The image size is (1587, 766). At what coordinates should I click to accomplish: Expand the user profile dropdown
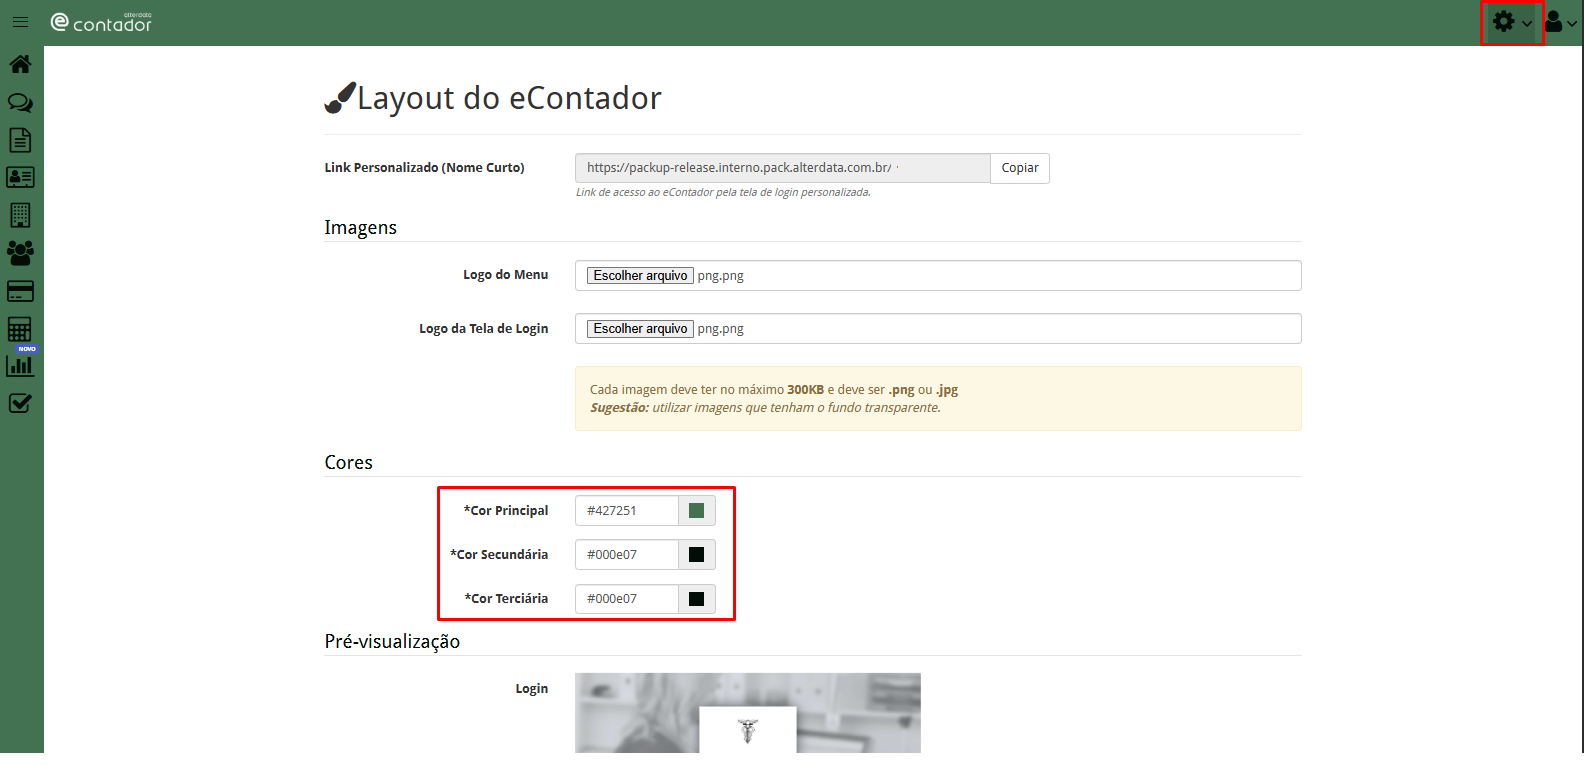1560,22
